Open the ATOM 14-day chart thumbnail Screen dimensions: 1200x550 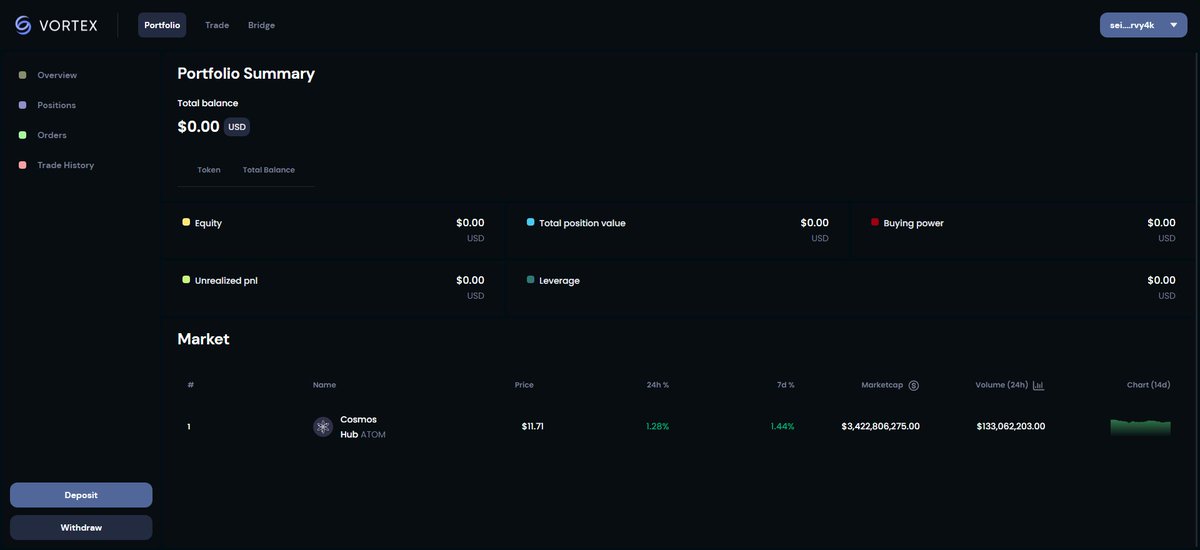tap(1140, 427)
